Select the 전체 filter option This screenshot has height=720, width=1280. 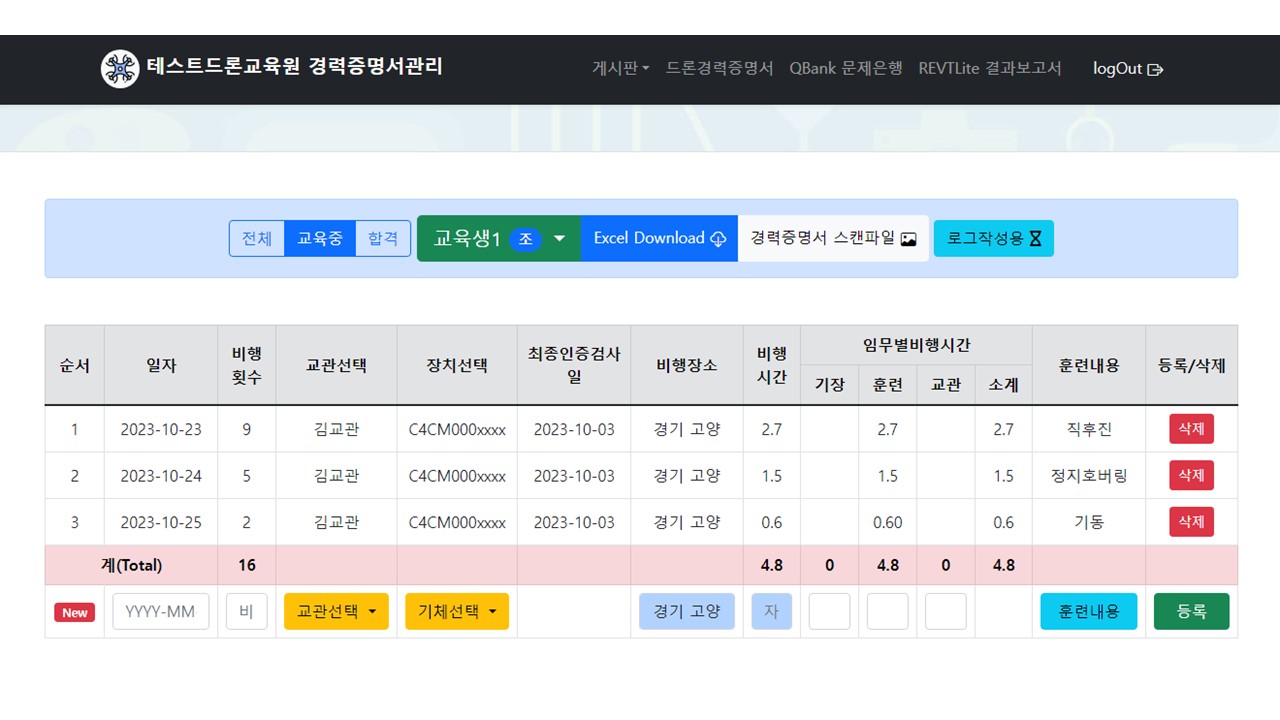click(x=257, y=239)
